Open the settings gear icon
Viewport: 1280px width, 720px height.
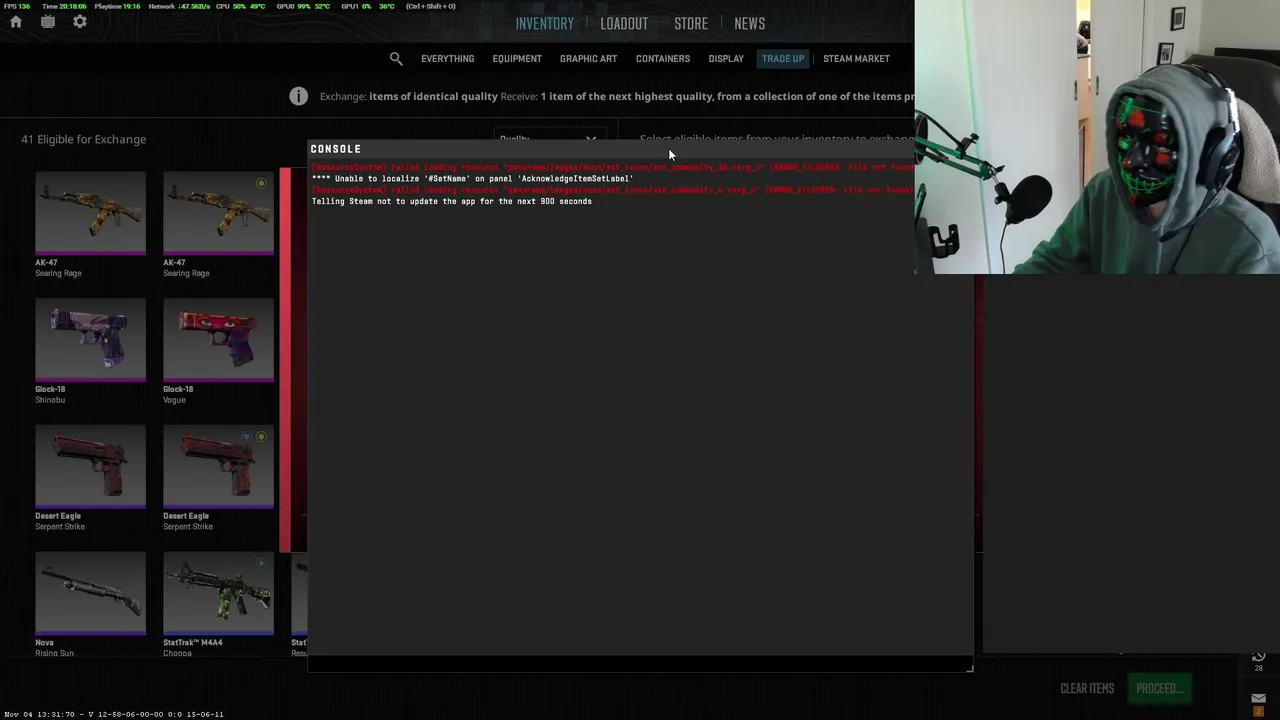[80, 22]
